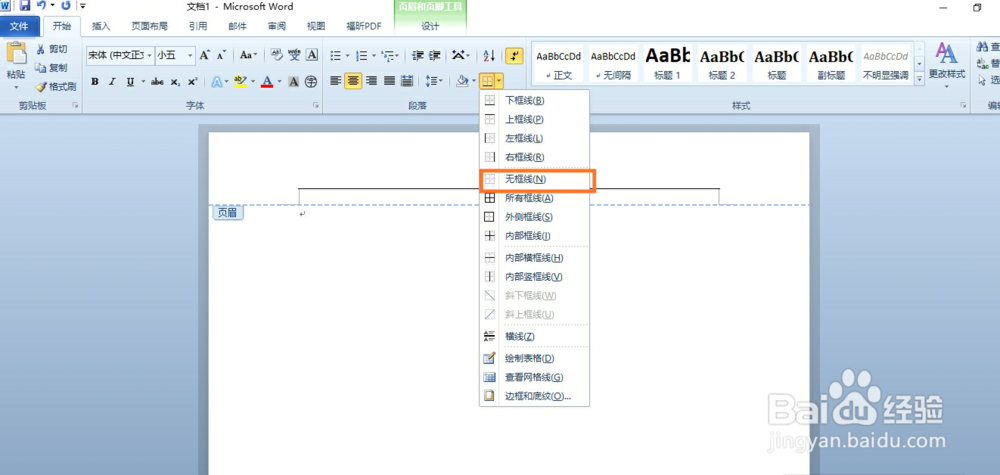
Task: Click the Copy (复制) button
Action: pos(51,68)
